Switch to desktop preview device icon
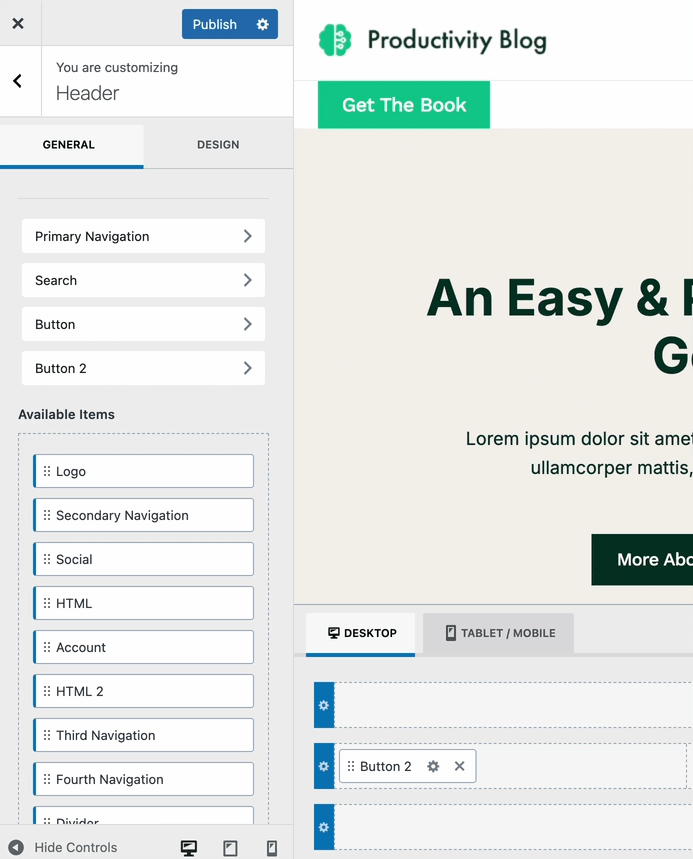The image size is (693, 859). click(x=188, y=848)
